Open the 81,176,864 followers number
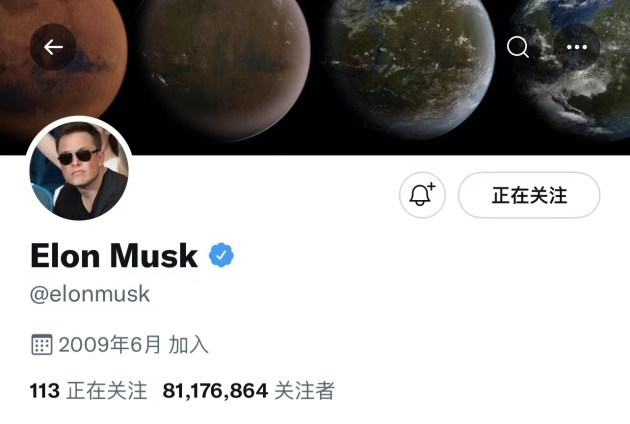This screenshot has width=630, height=424. 215,391
